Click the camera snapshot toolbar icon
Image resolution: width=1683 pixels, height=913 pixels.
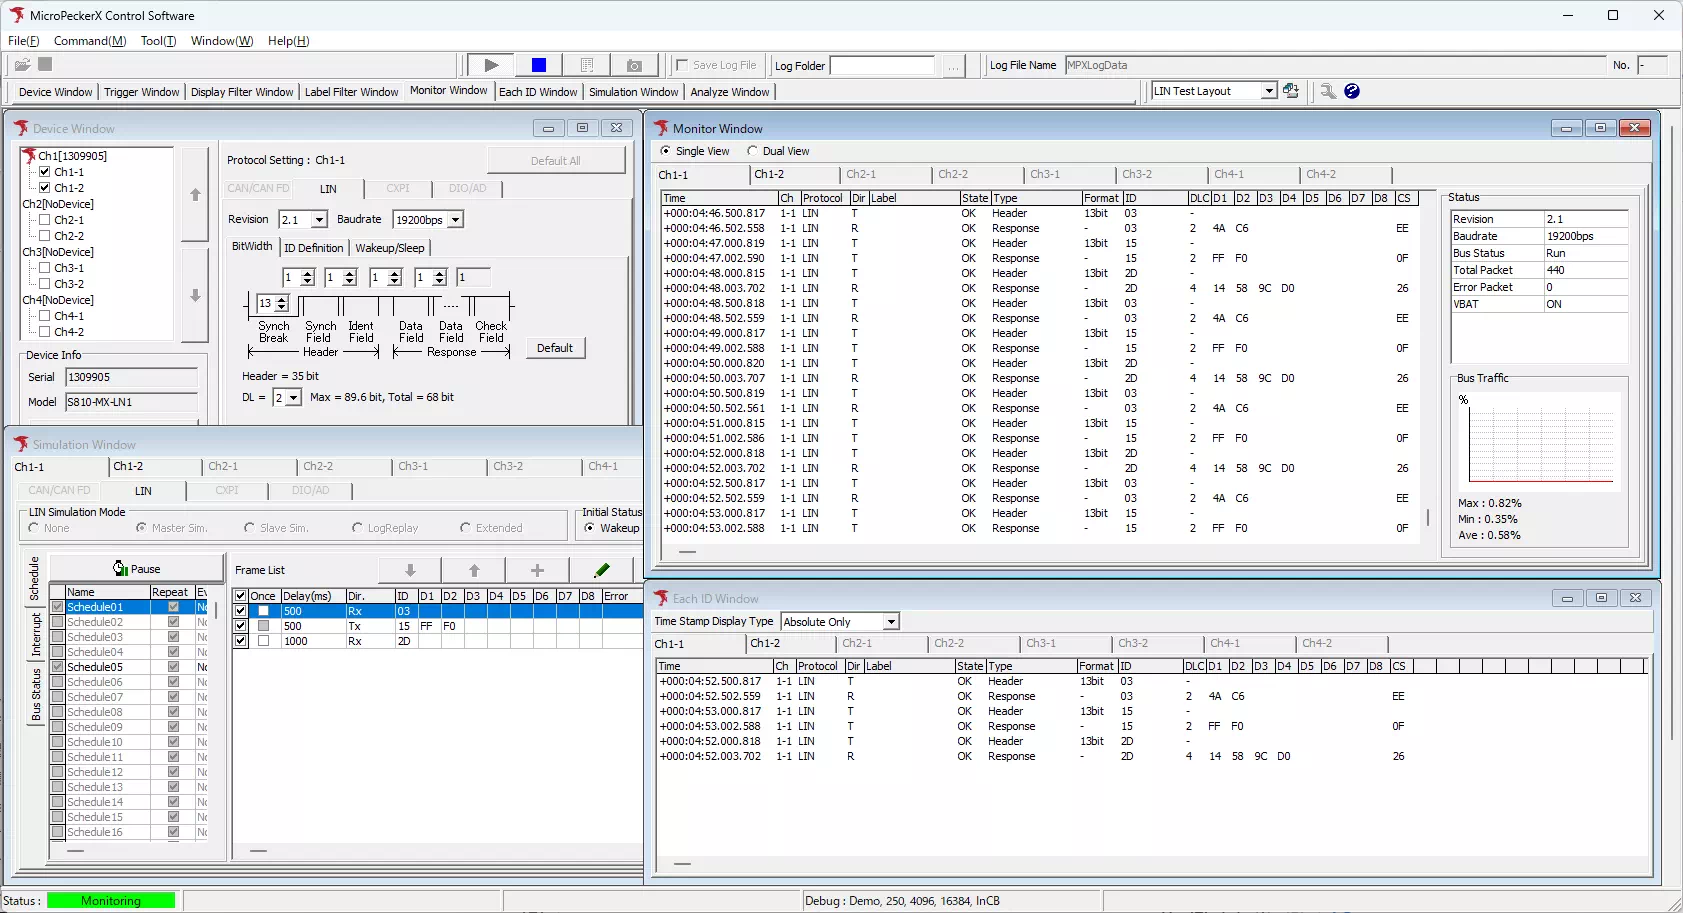(x=634, y=65)
